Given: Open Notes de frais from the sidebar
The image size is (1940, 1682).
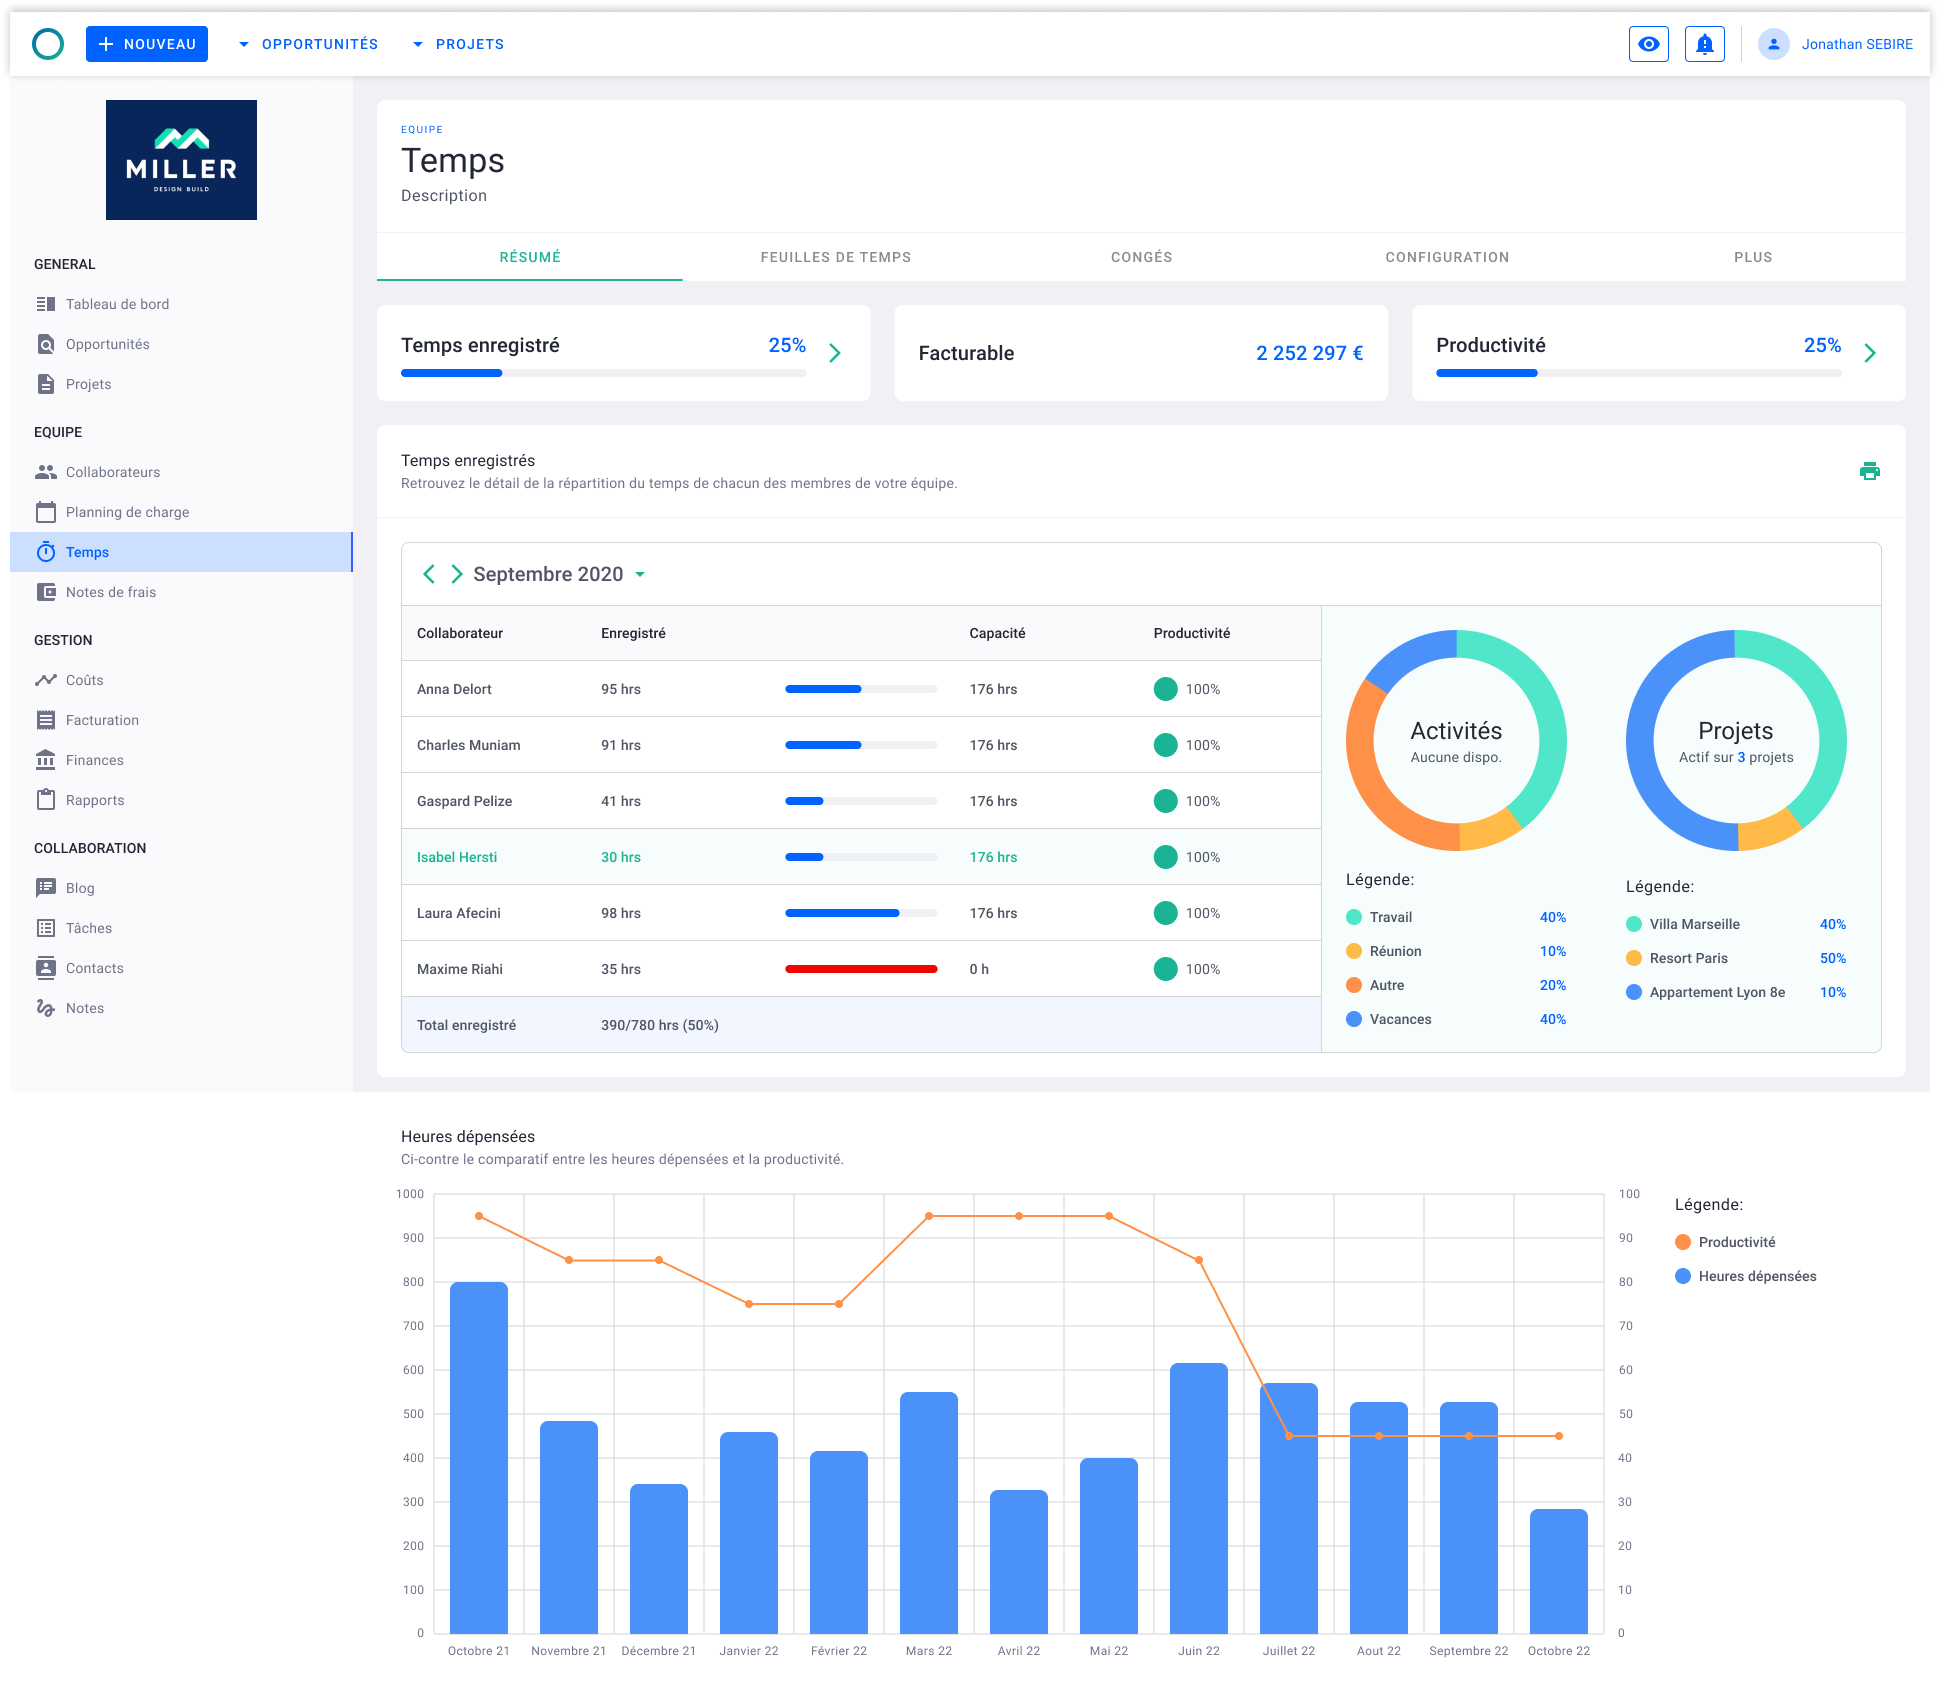Looking at the screenshot, I should tap(46, 591).
